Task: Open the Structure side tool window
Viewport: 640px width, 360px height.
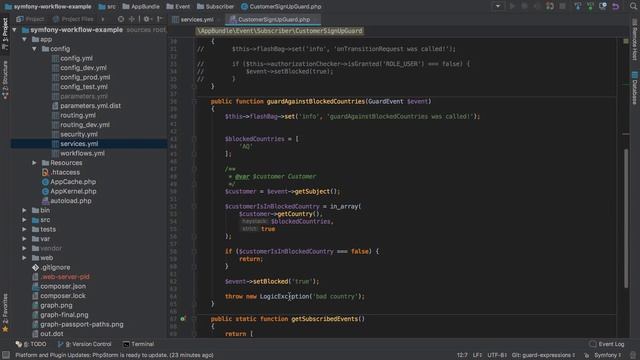Action: [5, 80]
